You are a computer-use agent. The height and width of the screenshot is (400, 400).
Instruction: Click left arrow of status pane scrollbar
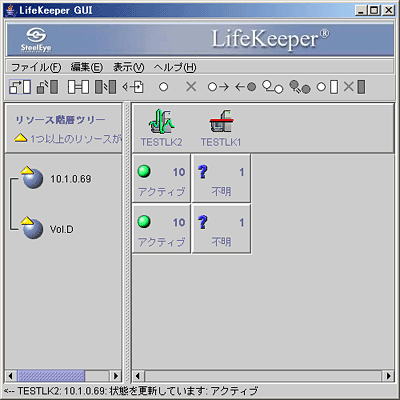tap(138, 376)
